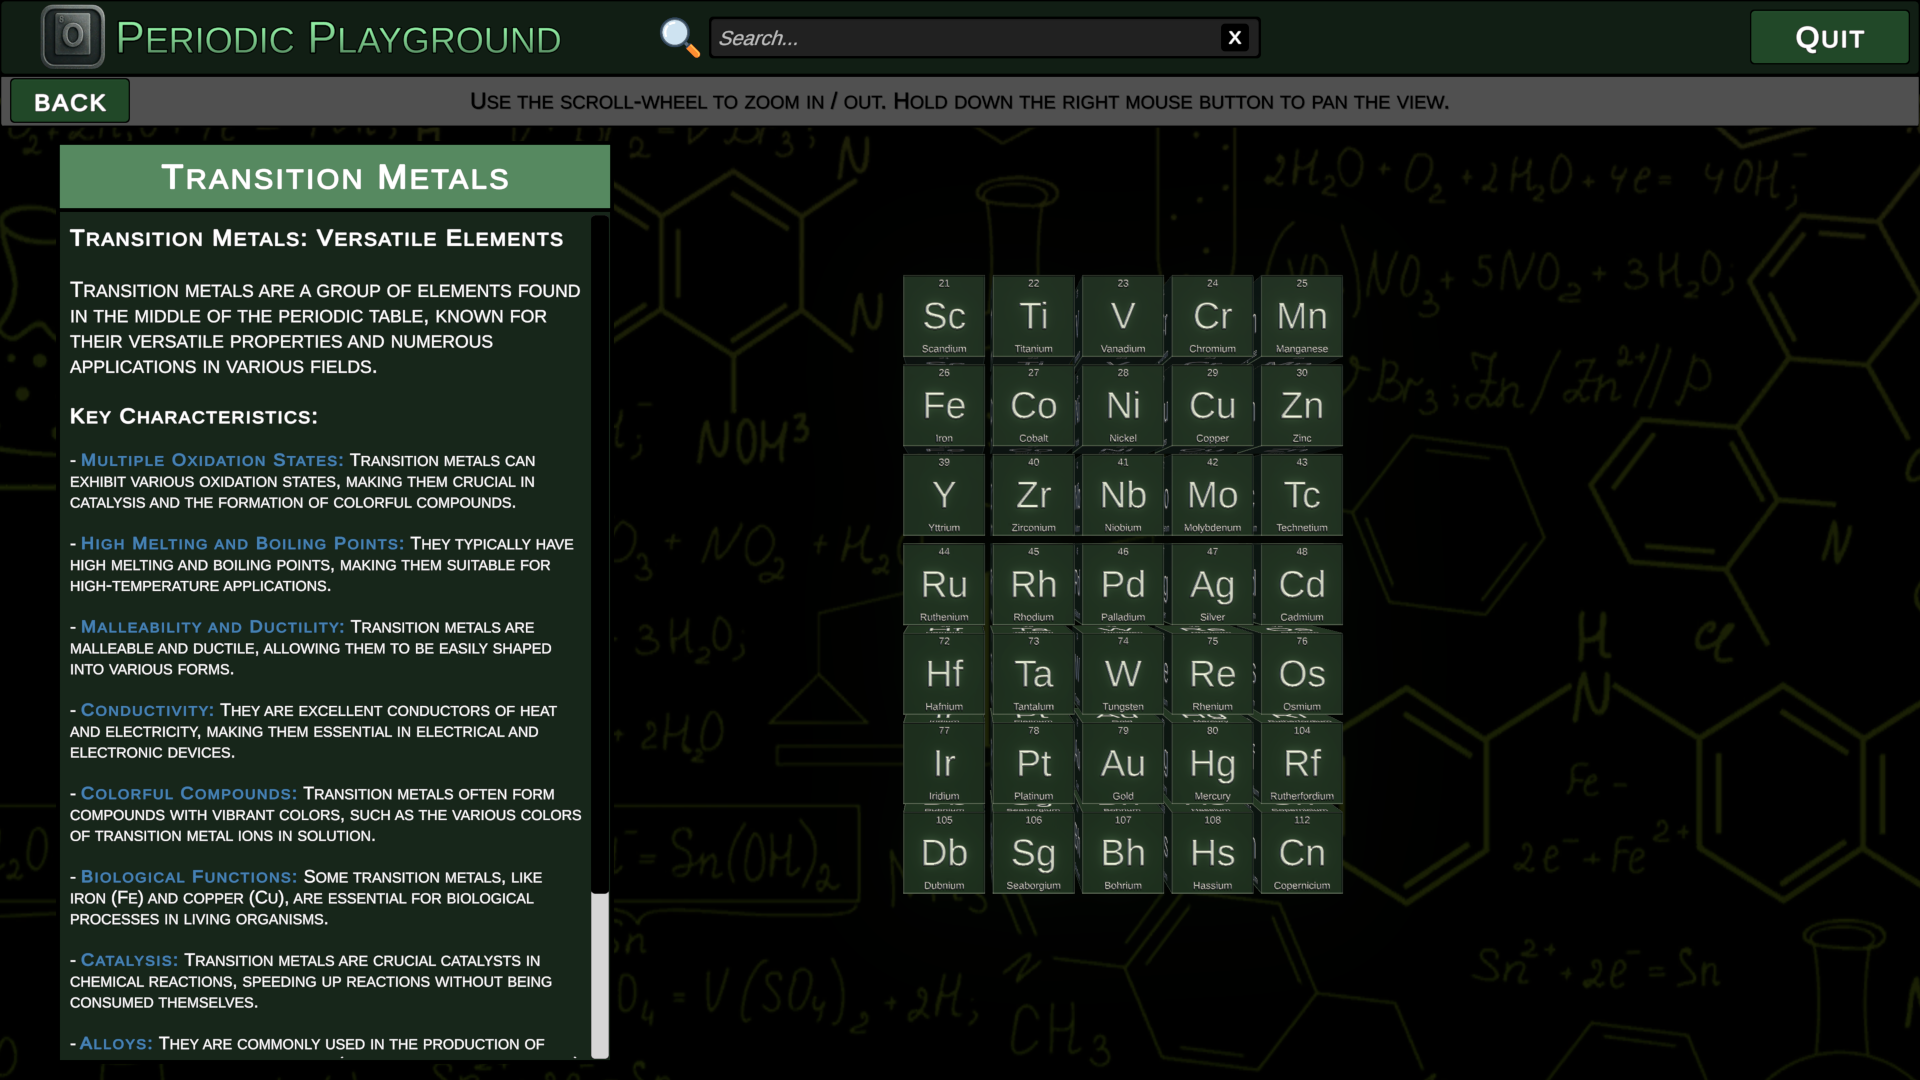The image size is (1920, 1080).
Task: Select the Mercury (Hg) element tile
Action: [1212, 764]
